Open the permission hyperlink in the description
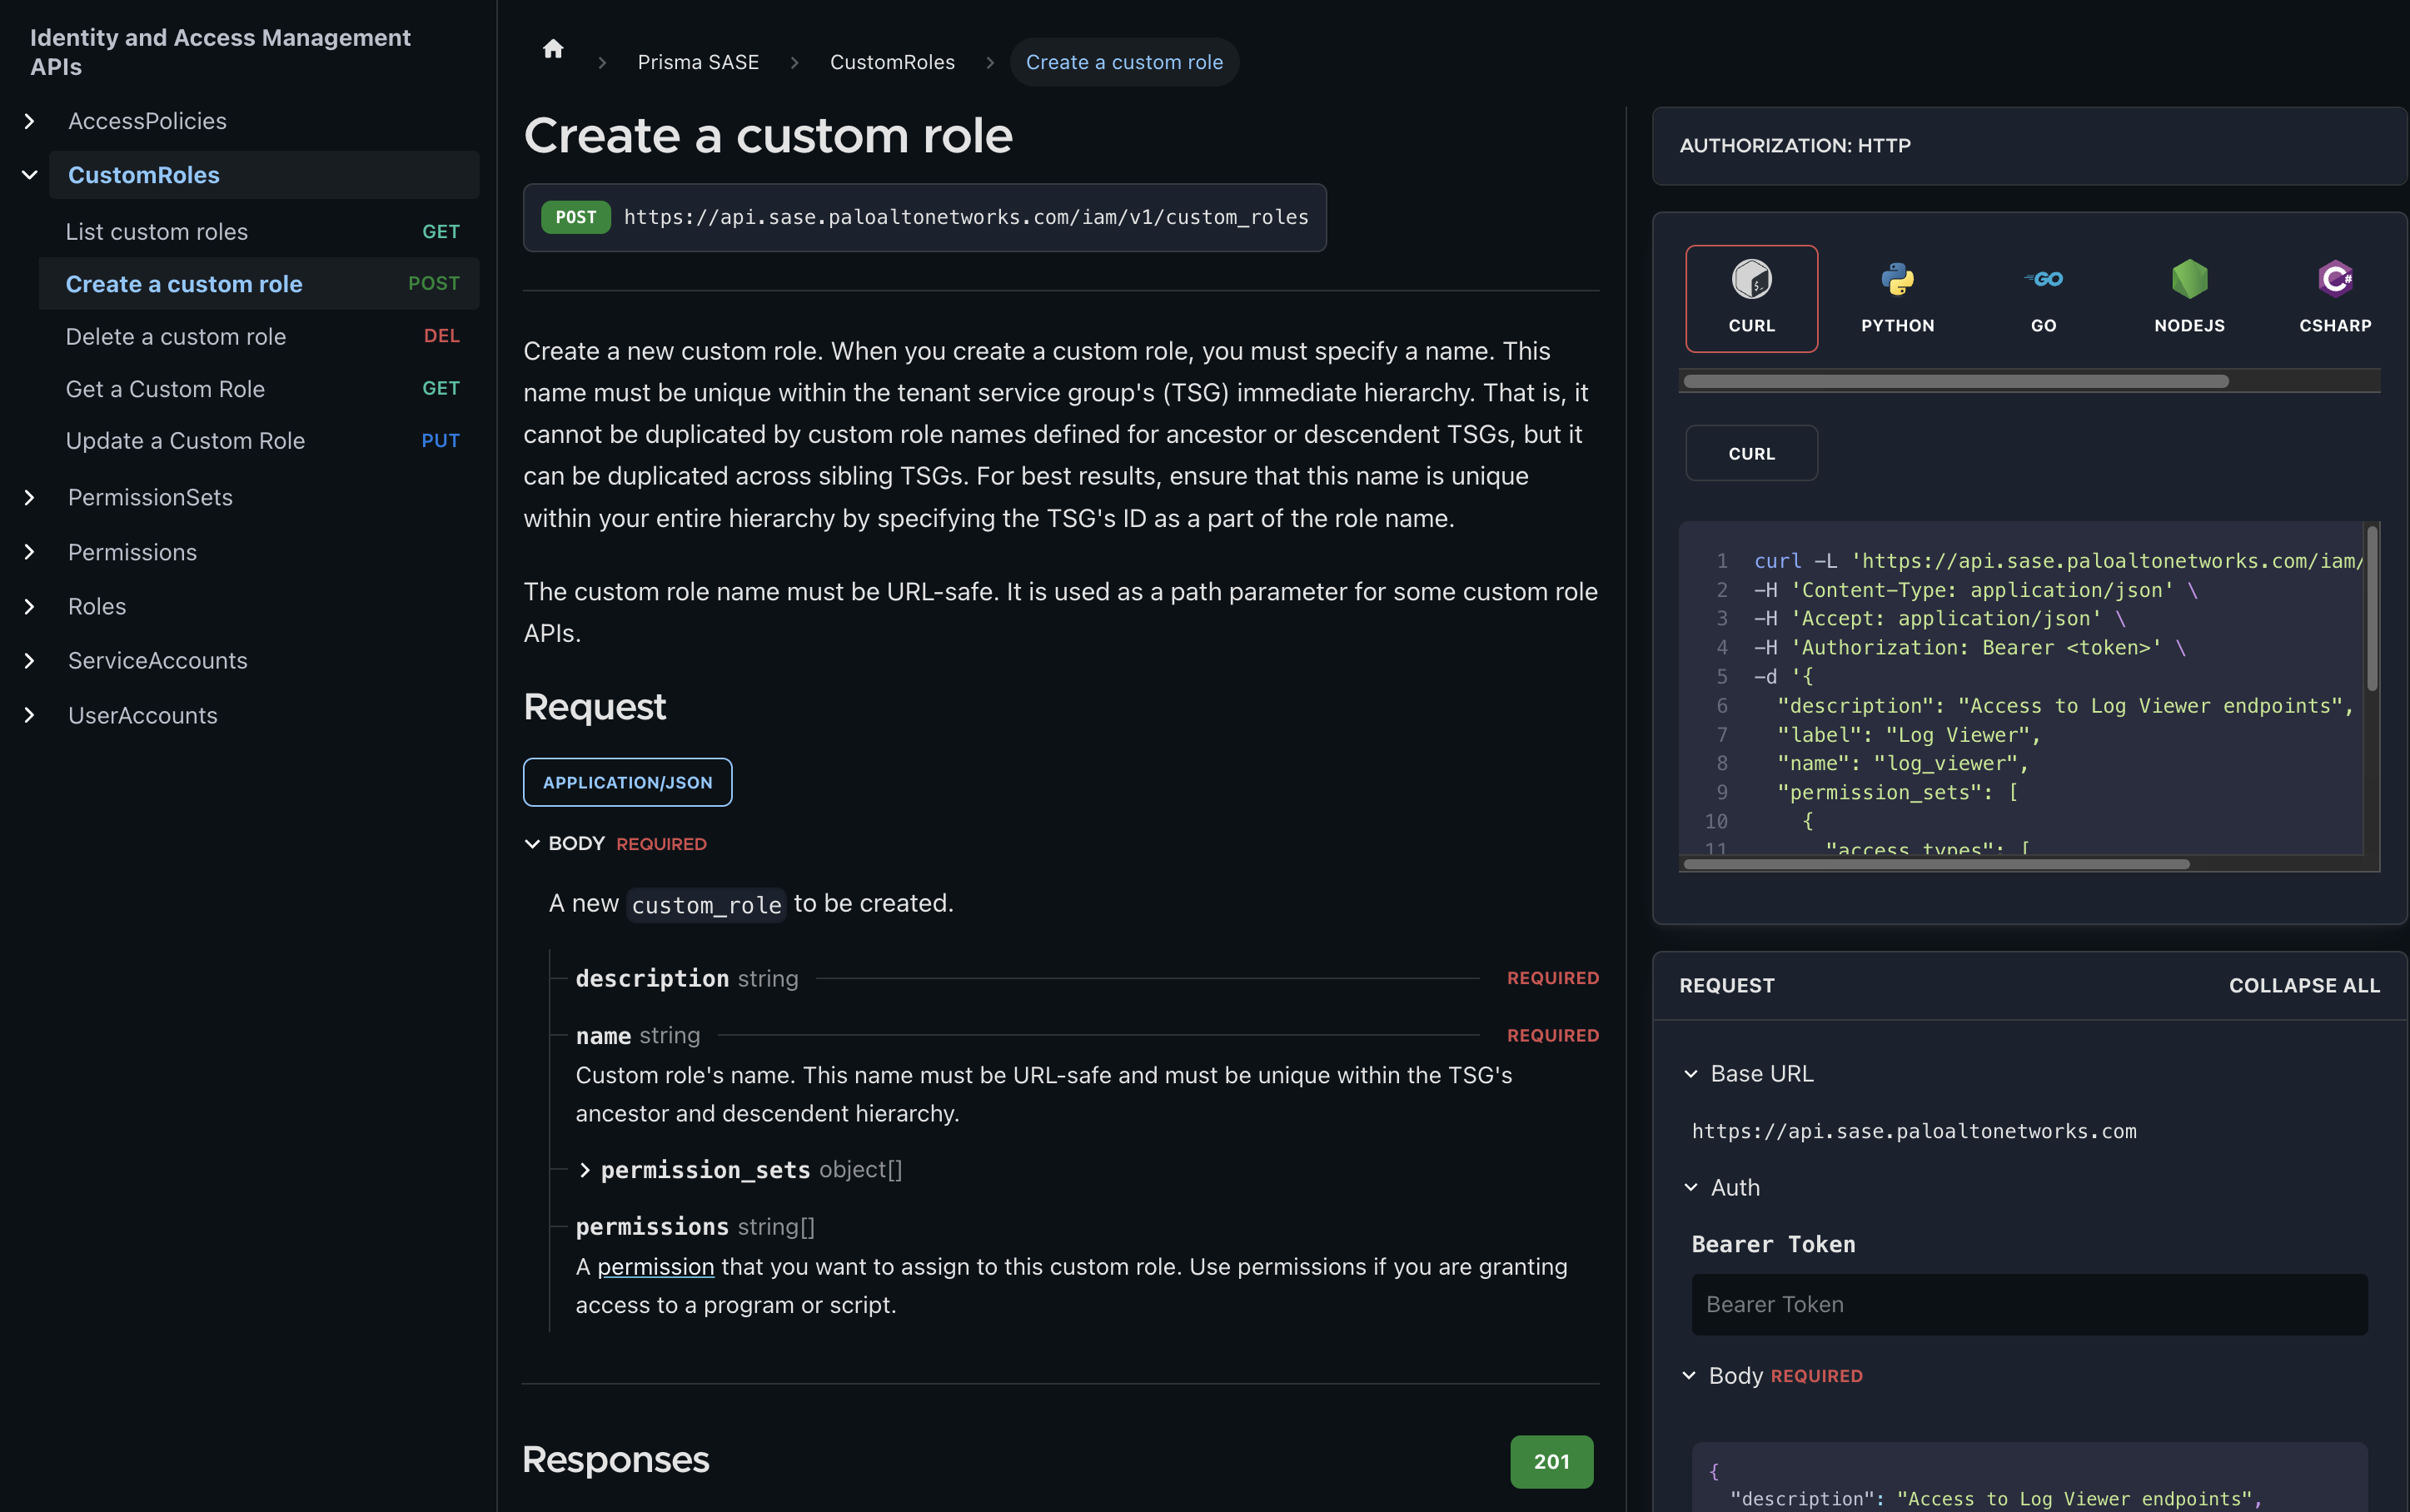 click(655, 1266)
